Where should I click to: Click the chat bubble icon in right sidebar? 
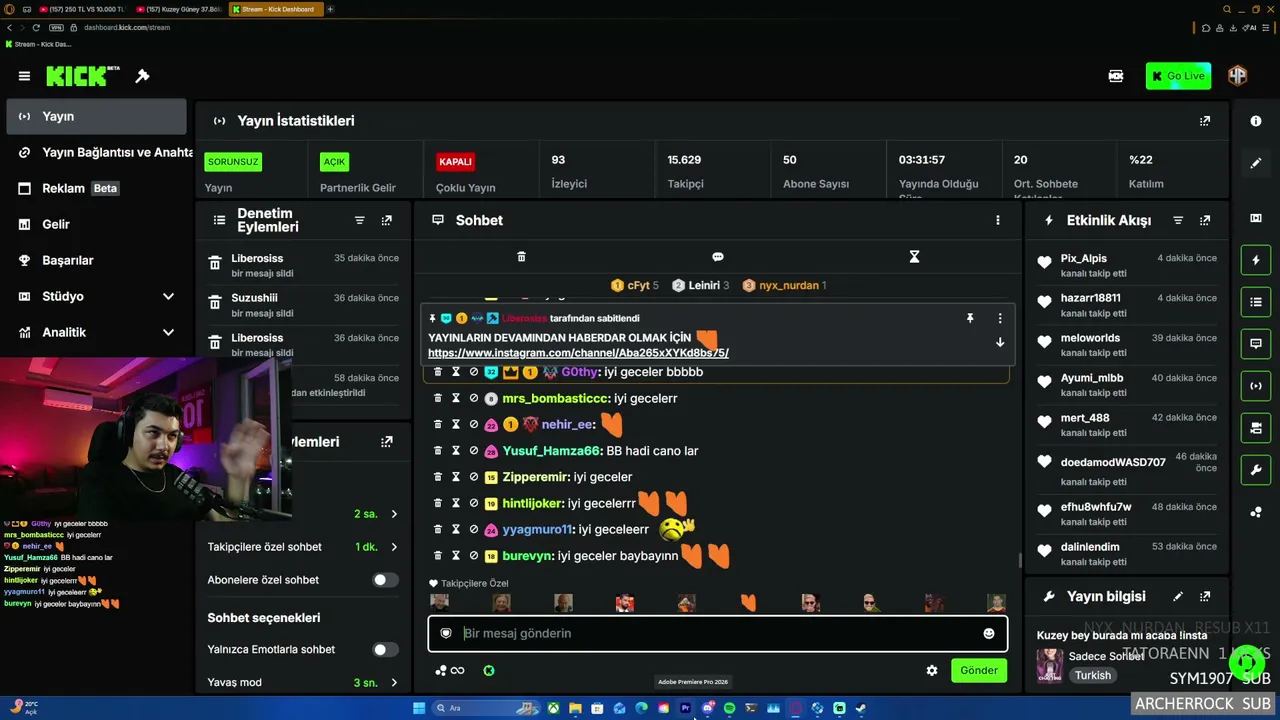tap(1256, 344)
